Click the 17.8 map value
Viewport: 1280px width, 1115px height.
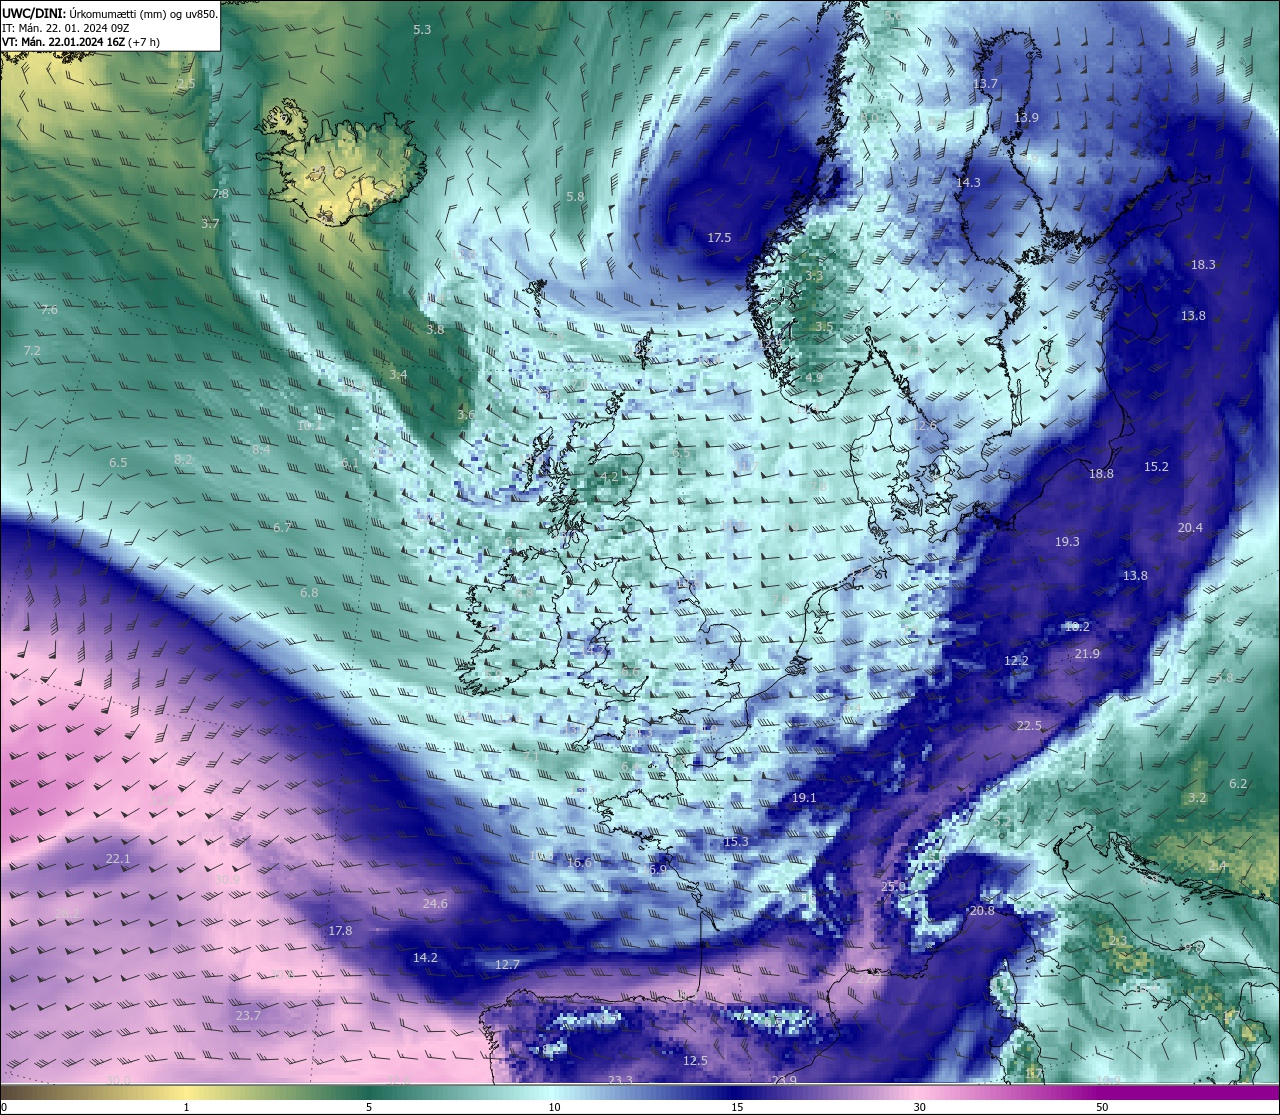click(340, 931)
